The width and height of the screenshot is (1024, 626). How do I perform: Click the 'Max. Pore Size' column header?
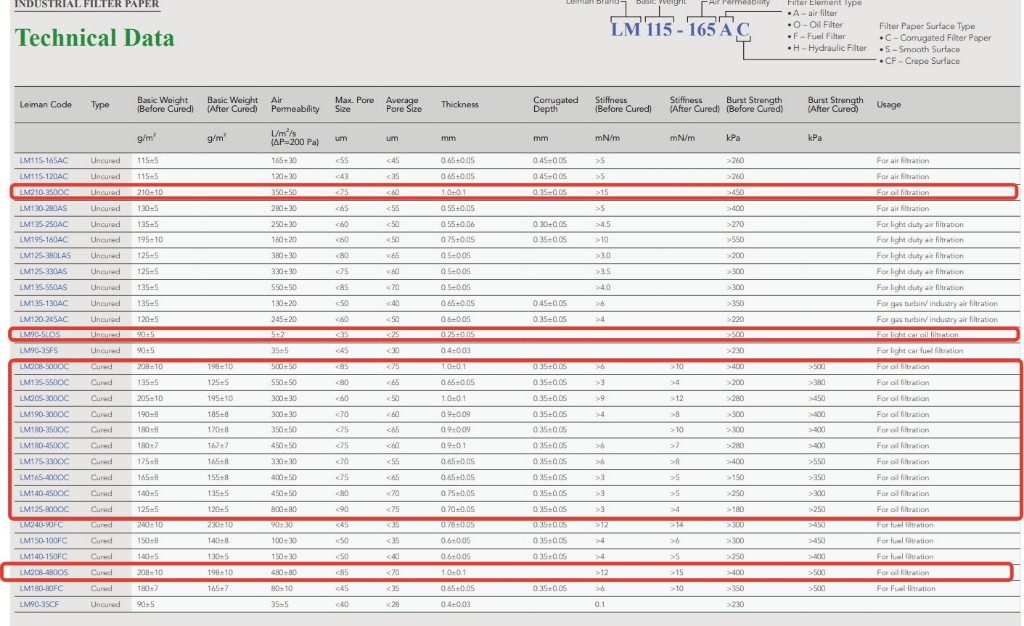tap(355, 104)
